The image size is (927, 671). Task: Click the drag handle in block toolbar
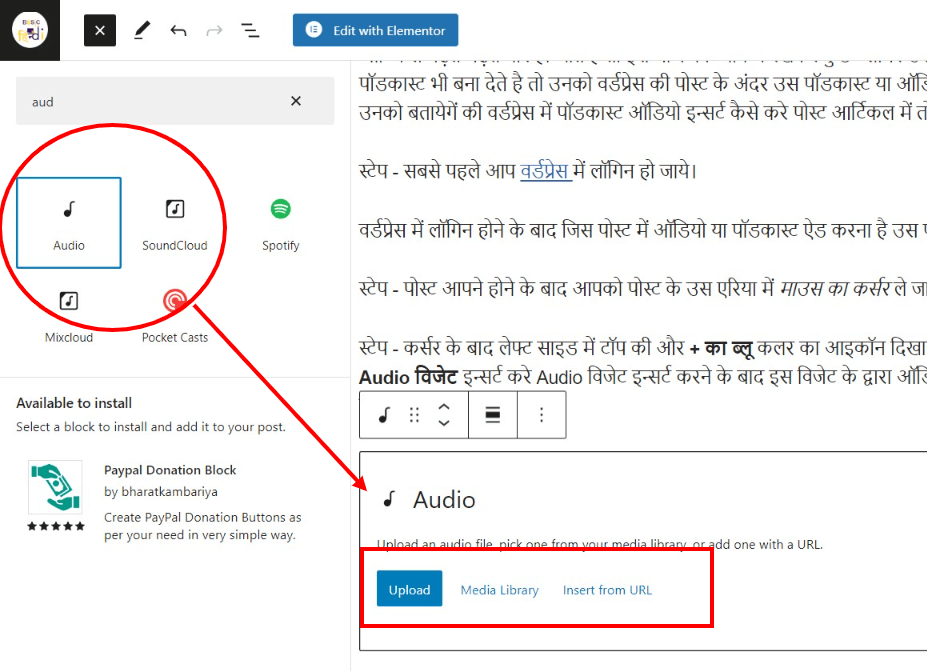(x=414, y=415)
